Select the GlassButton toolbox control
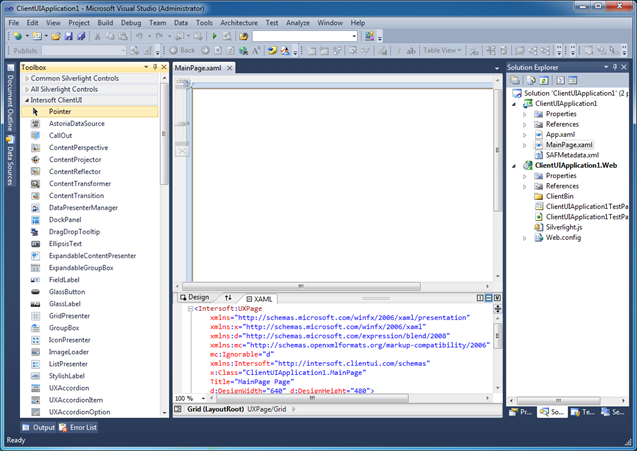 pos(89,292)
